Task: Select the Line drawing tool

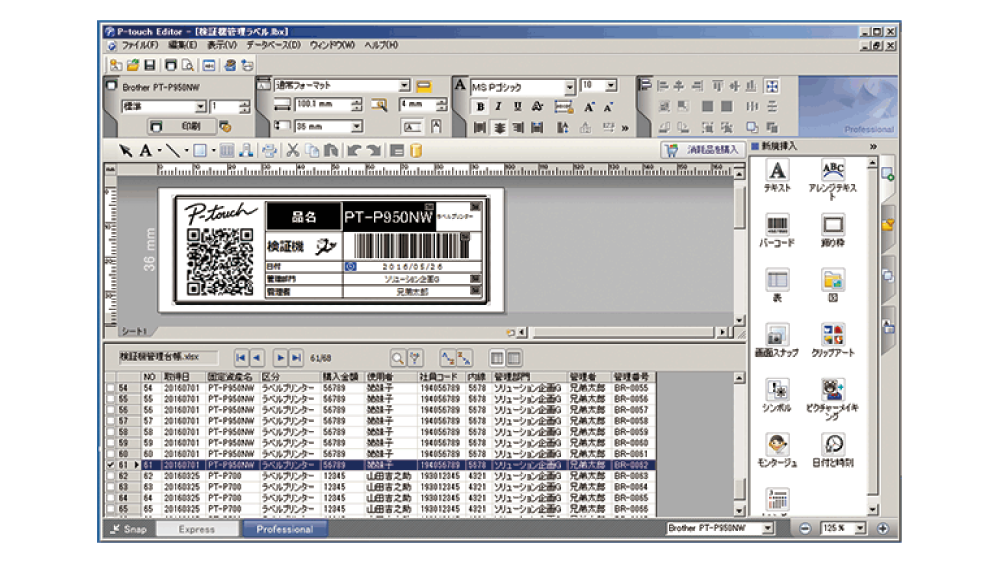Action: 173,150
